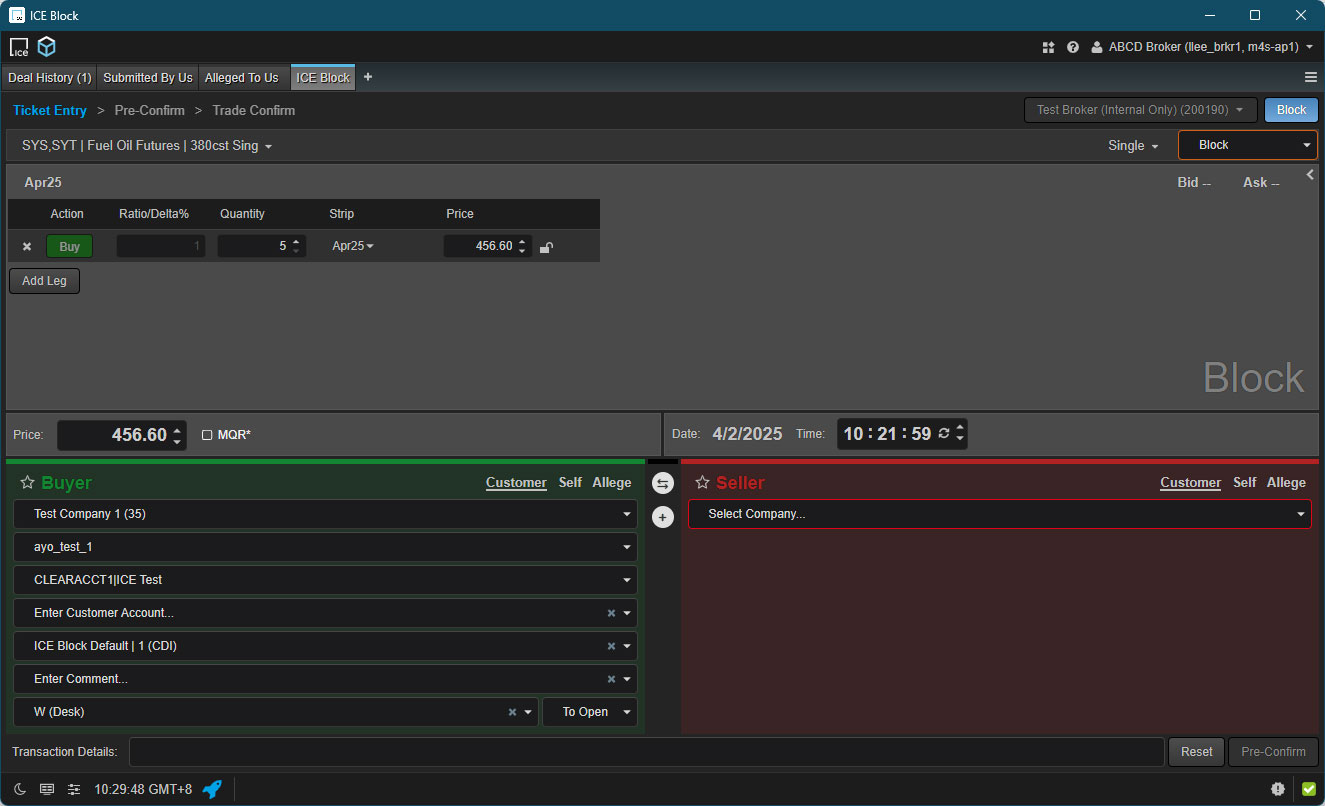Switch to Alleged To Us tab

click(x=242, y=77)
